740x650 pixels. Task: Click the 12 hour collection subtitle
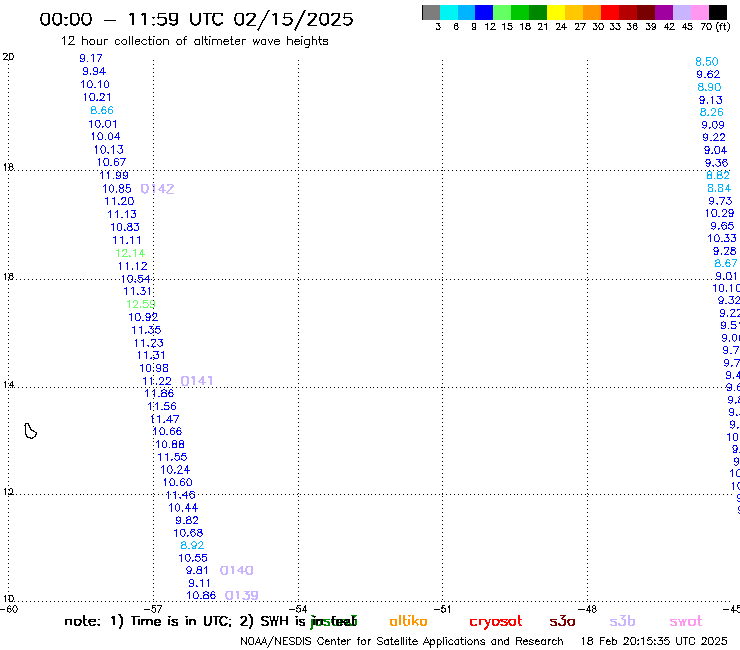[x=194, y=41]
